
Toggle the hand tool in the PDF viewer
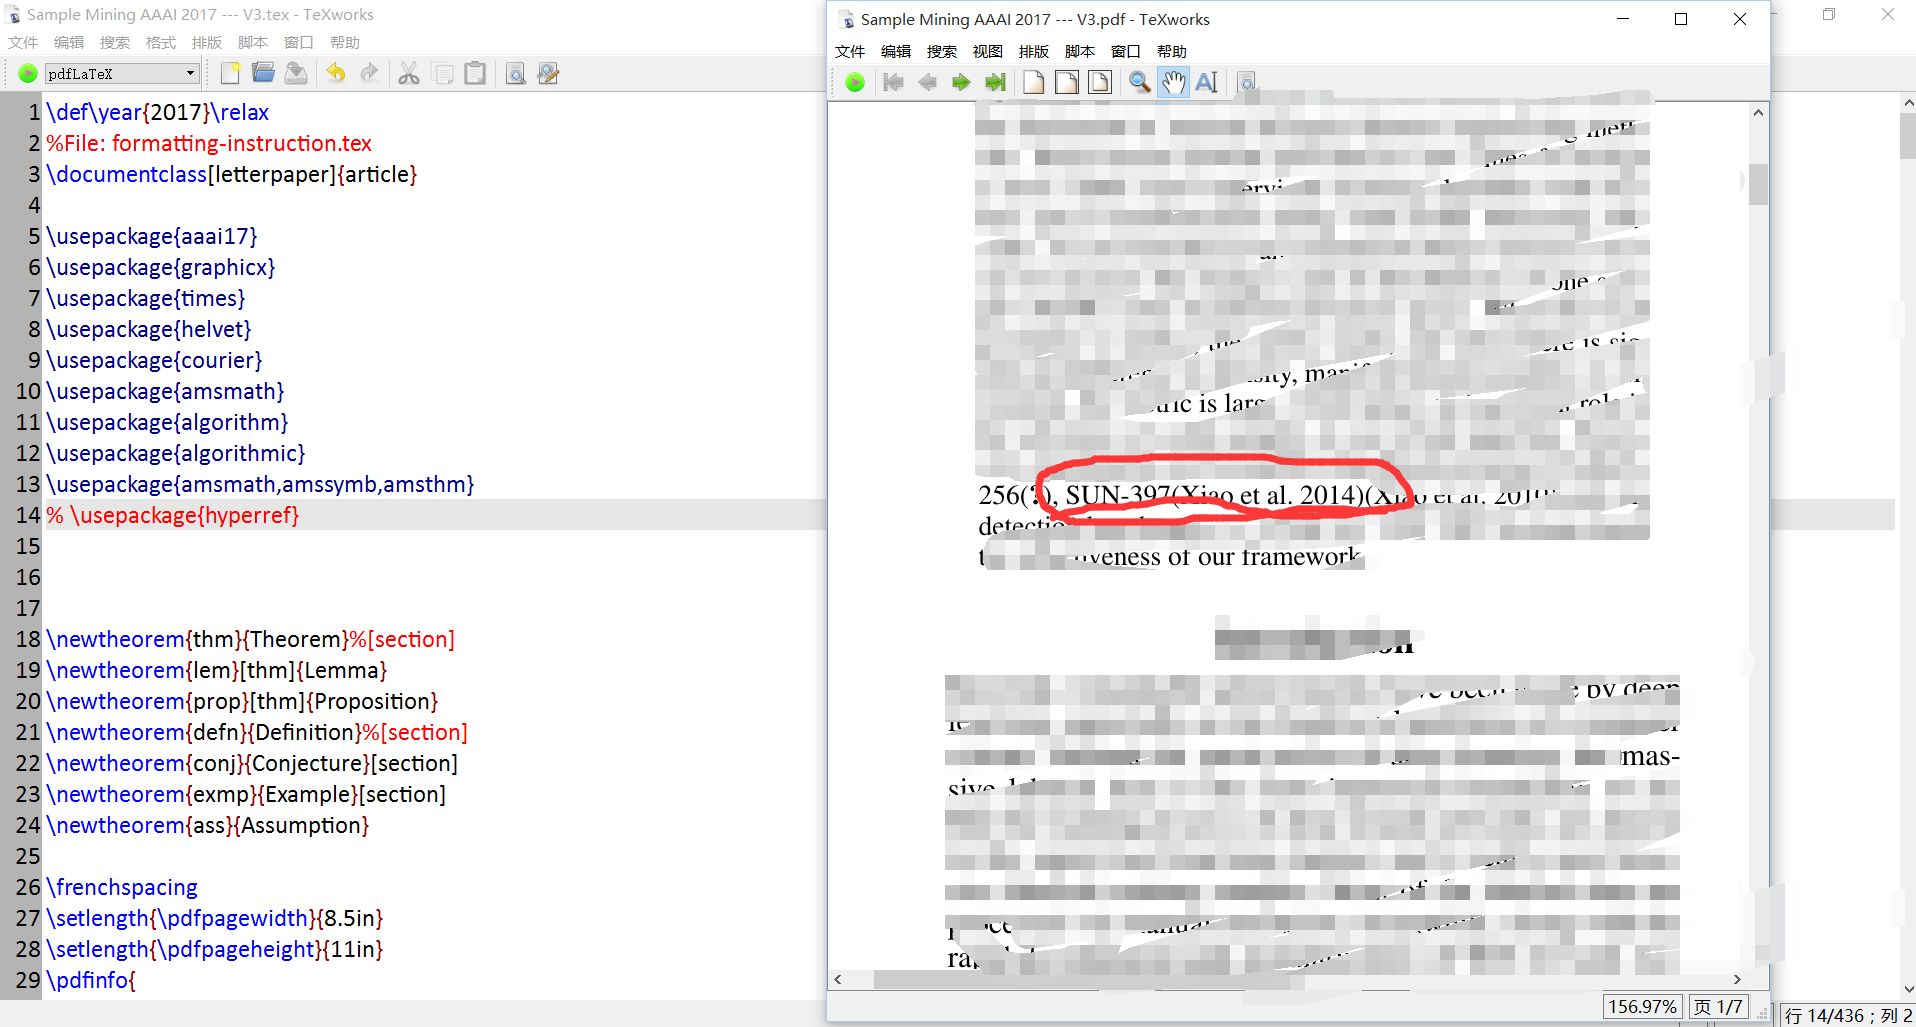click(1173, 82)
